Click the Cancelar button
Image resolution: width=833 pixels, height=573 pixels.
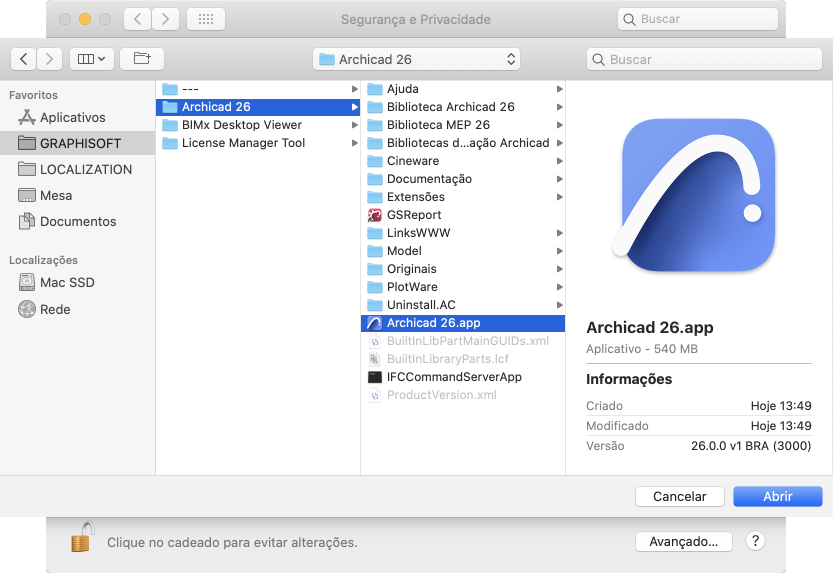click(x=679, y=497)
